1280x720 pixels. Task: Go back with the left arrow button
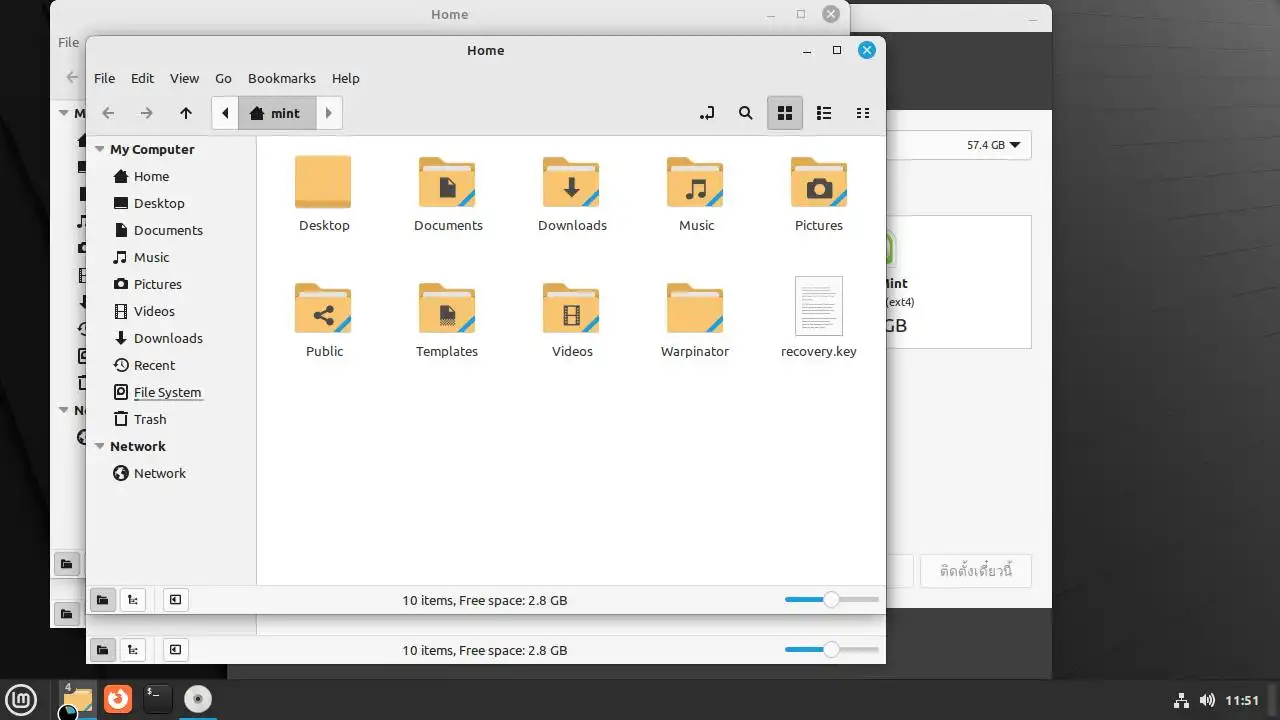[108, 113]
